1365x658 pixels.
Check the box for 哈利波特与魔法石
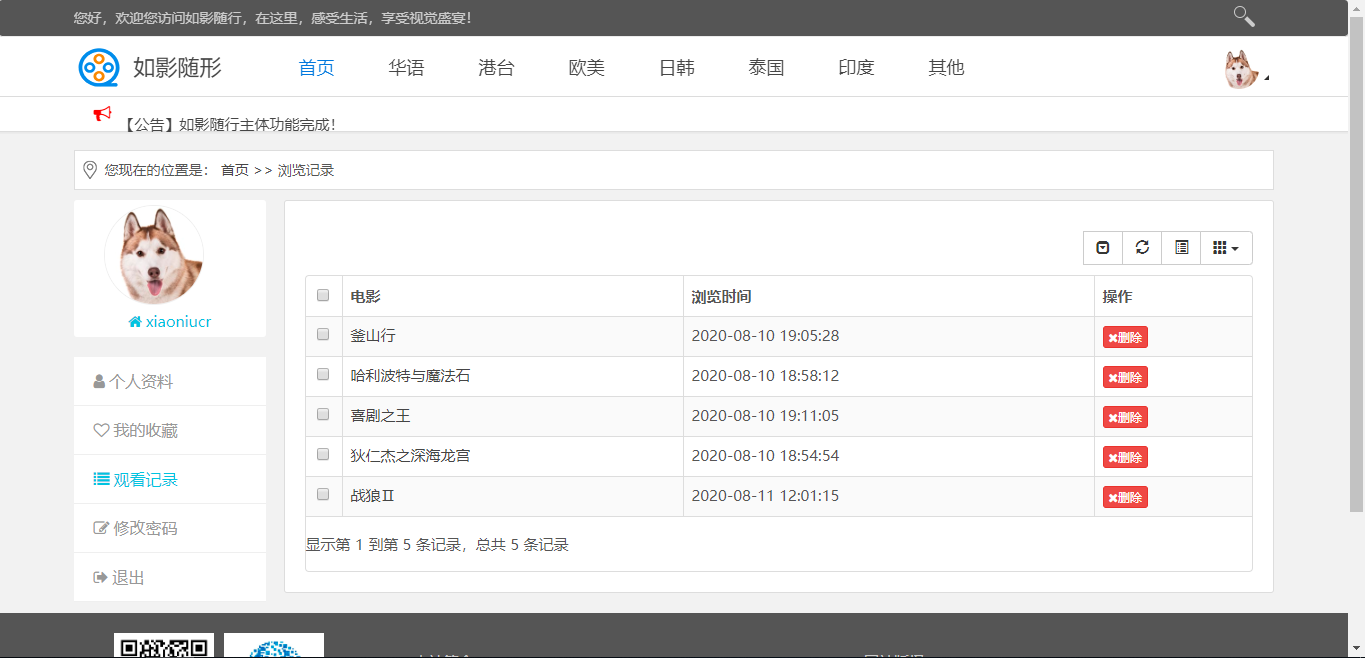pyautogui.click(x=323, y=374)
